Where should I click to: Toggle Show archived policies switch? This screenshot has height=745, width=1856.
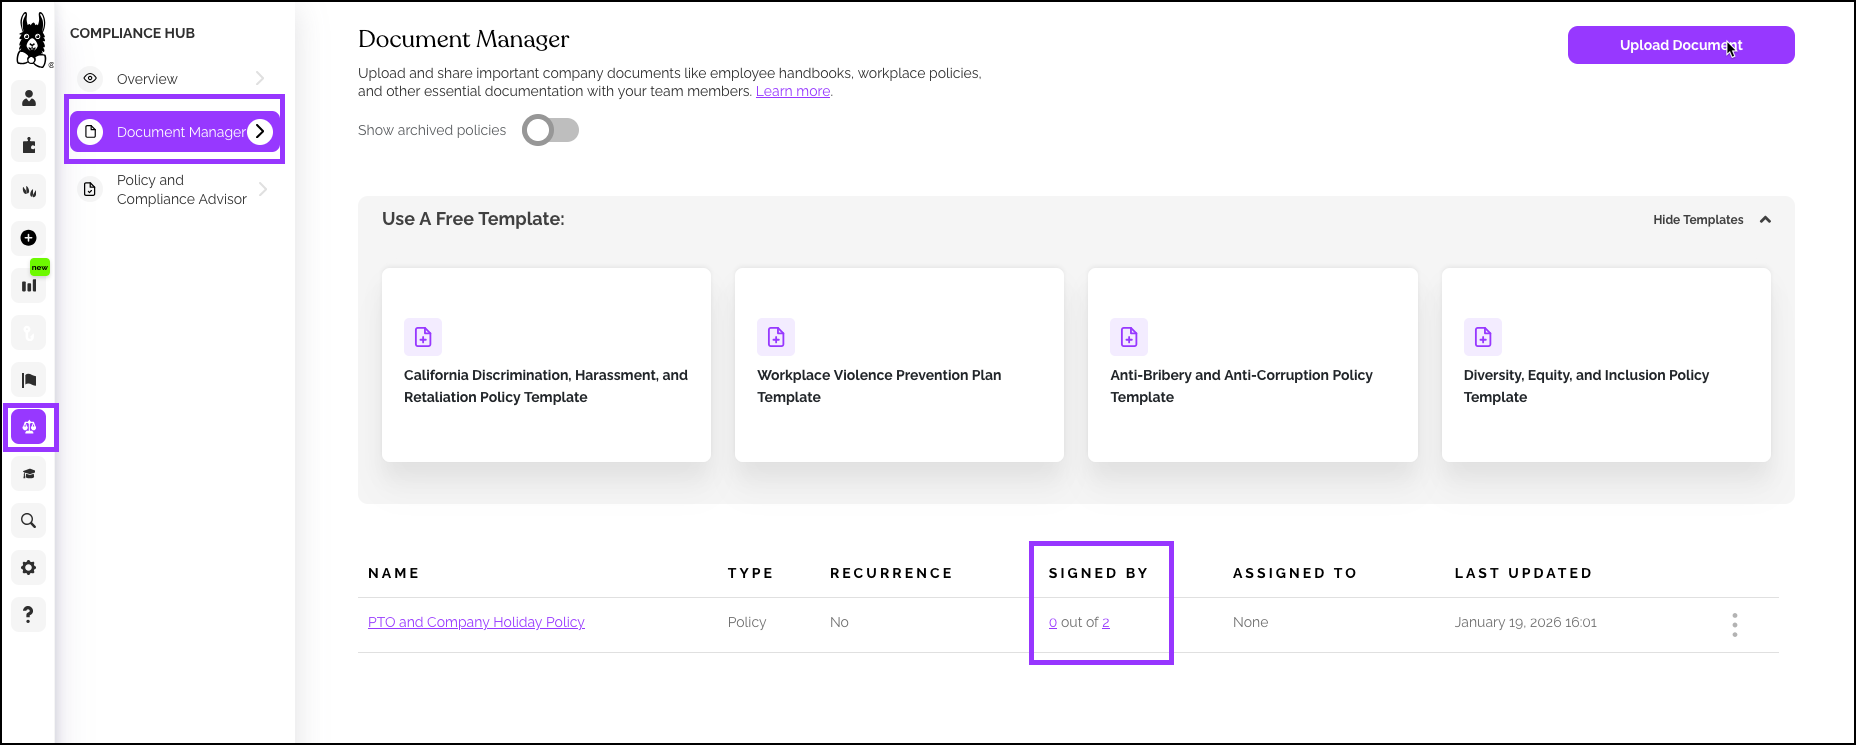coord(550,130)
